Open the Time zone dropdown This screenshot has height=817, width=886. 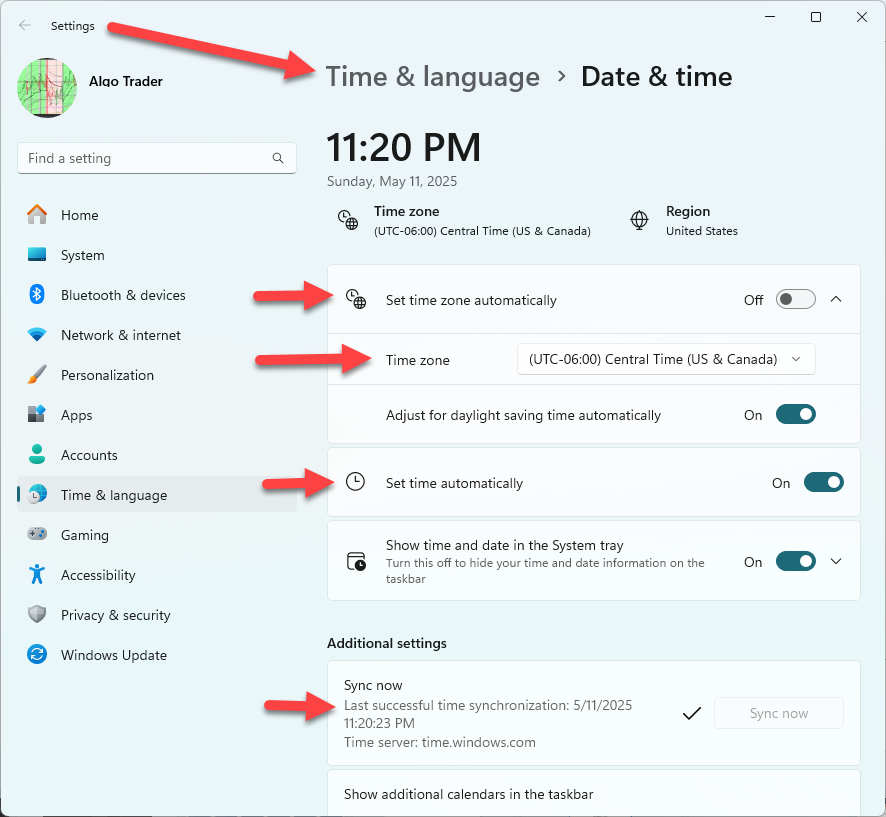666,359
